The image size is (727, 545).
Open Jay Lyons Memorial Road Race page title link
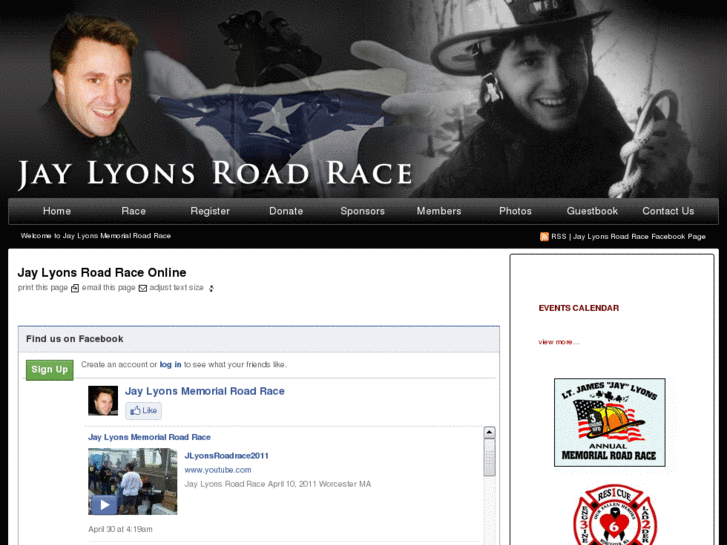[204, 391]
